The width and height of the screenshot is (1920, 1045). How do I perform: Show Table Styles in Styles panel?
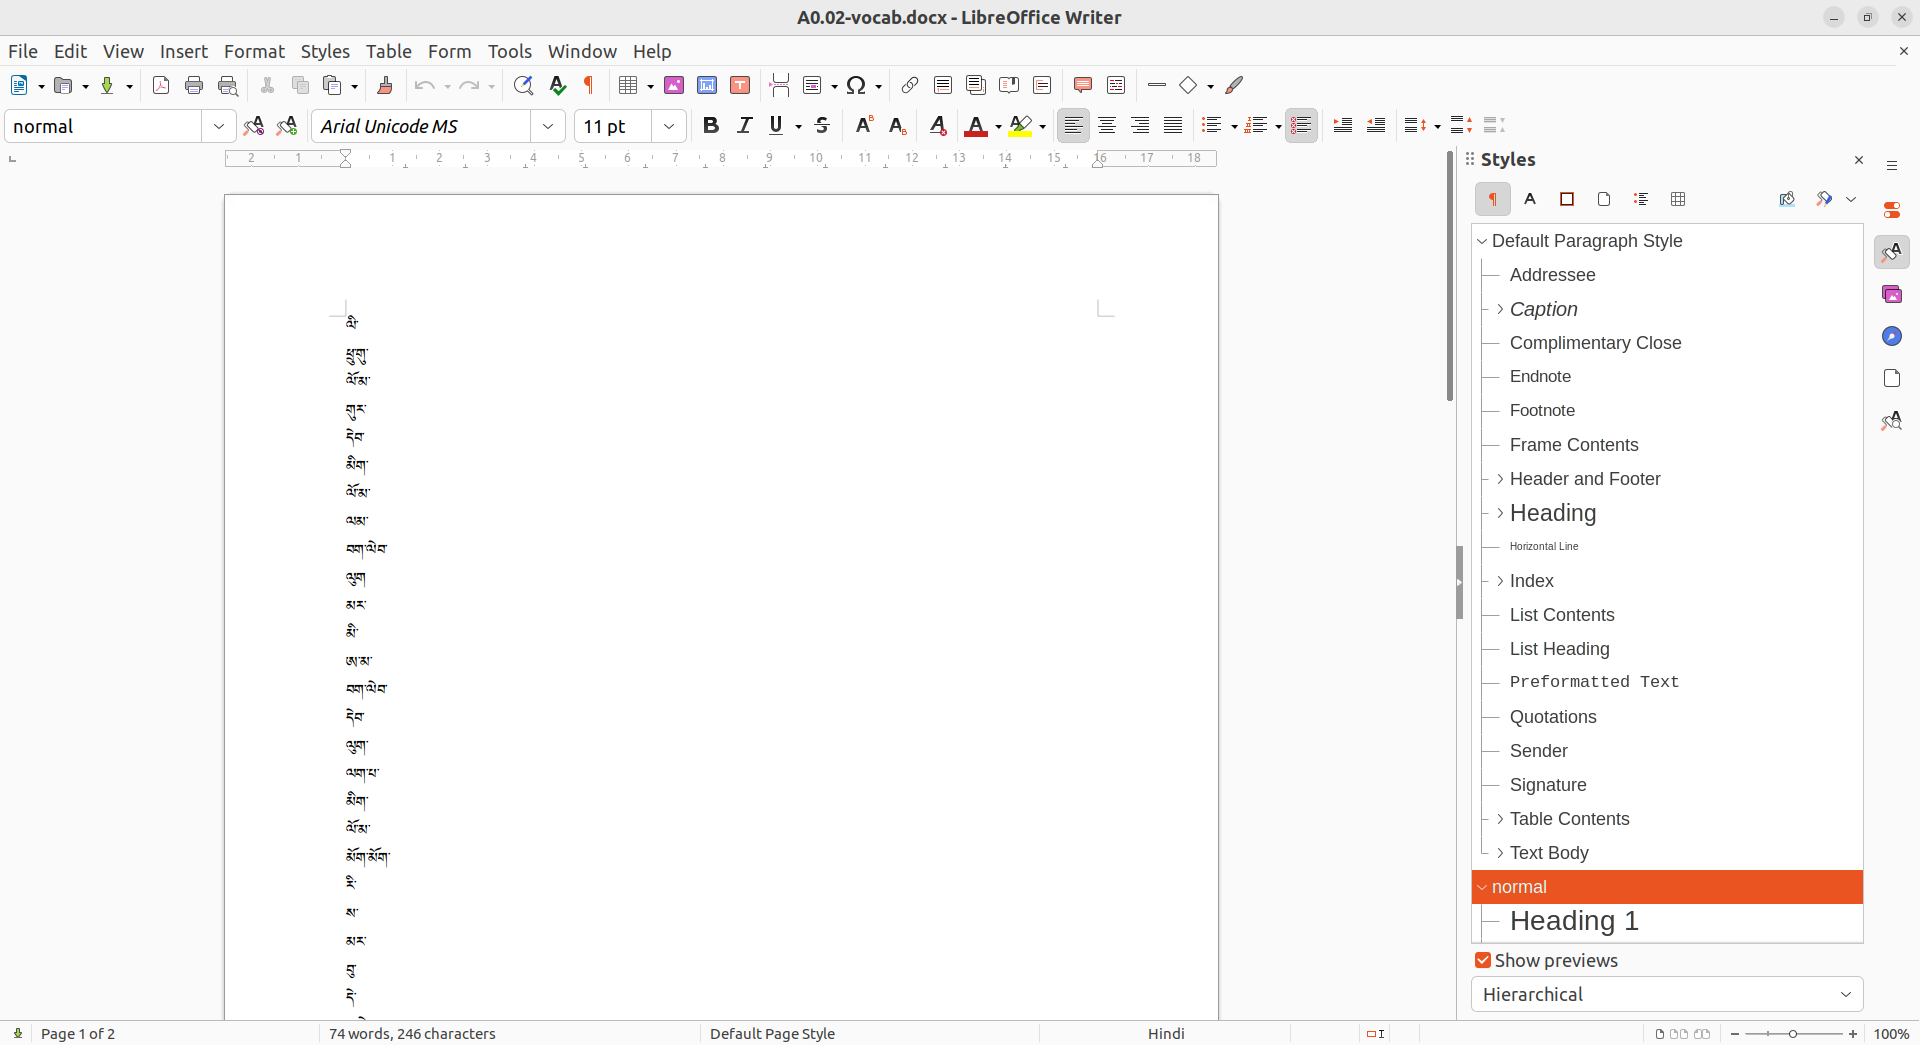tap(1678, 199)
